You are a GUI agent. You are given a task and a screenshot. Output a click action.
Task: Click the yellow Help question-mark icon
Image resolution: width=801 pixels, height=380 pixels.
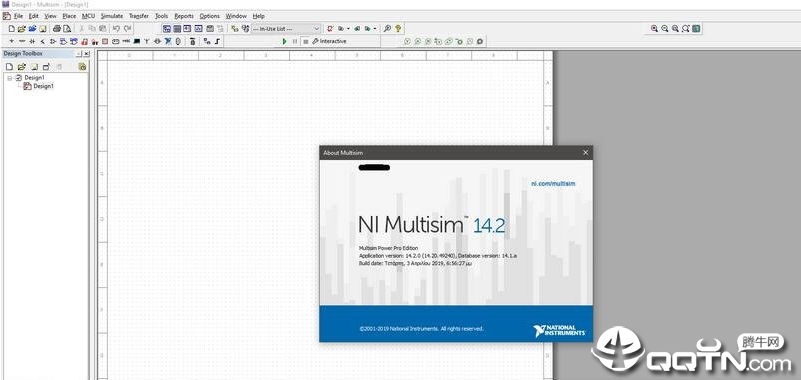pyautogui.click(x=398, y=29)
